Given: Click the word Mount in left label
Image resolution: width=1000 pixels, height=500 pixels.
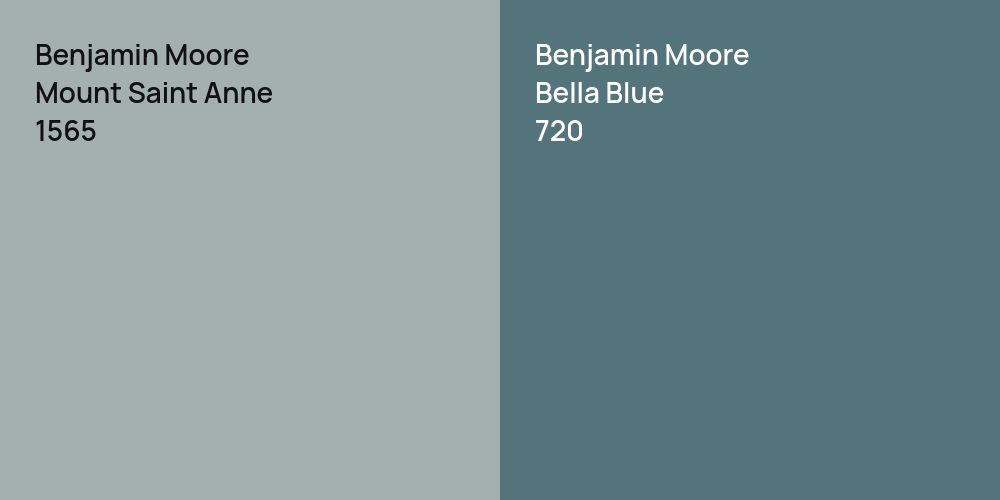Looking at the screenshot, I should pos(77,93).
